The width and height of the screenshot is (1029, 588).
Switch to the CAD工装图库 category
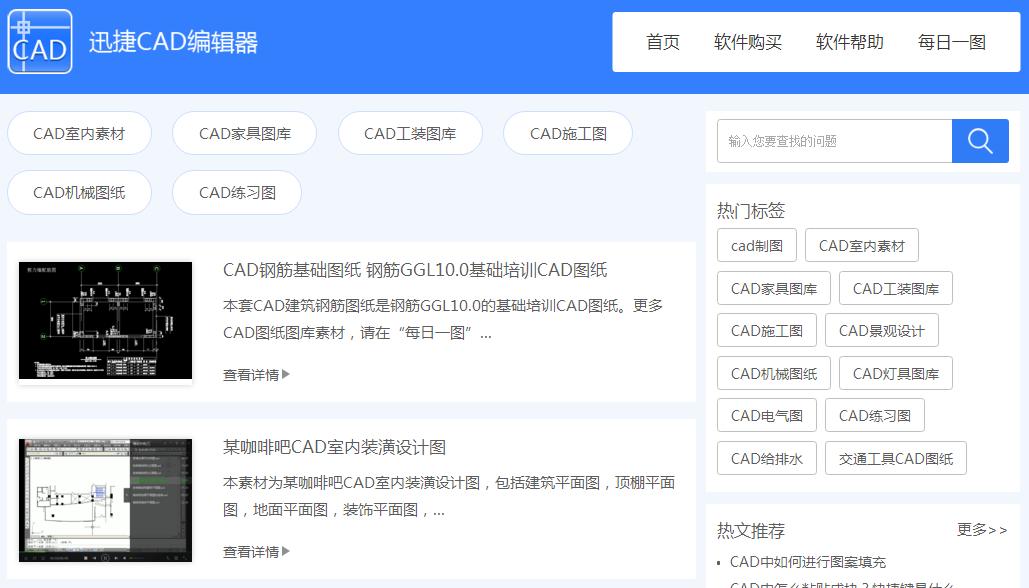(409, 133)
